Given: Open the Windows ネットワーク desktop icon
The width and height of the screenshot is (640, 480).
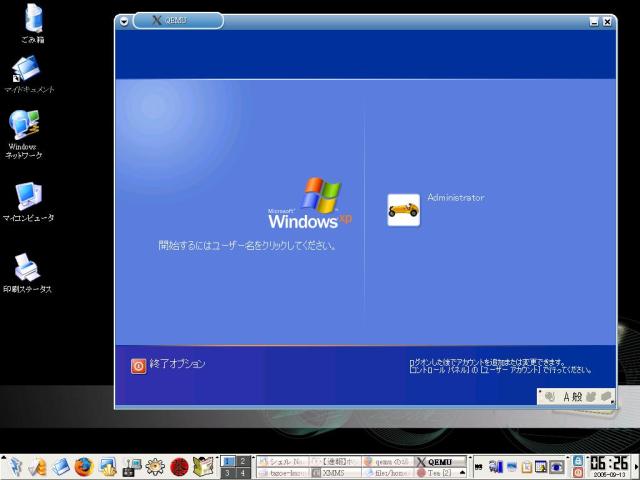Looking at the screenshot, I should [24, 134].
